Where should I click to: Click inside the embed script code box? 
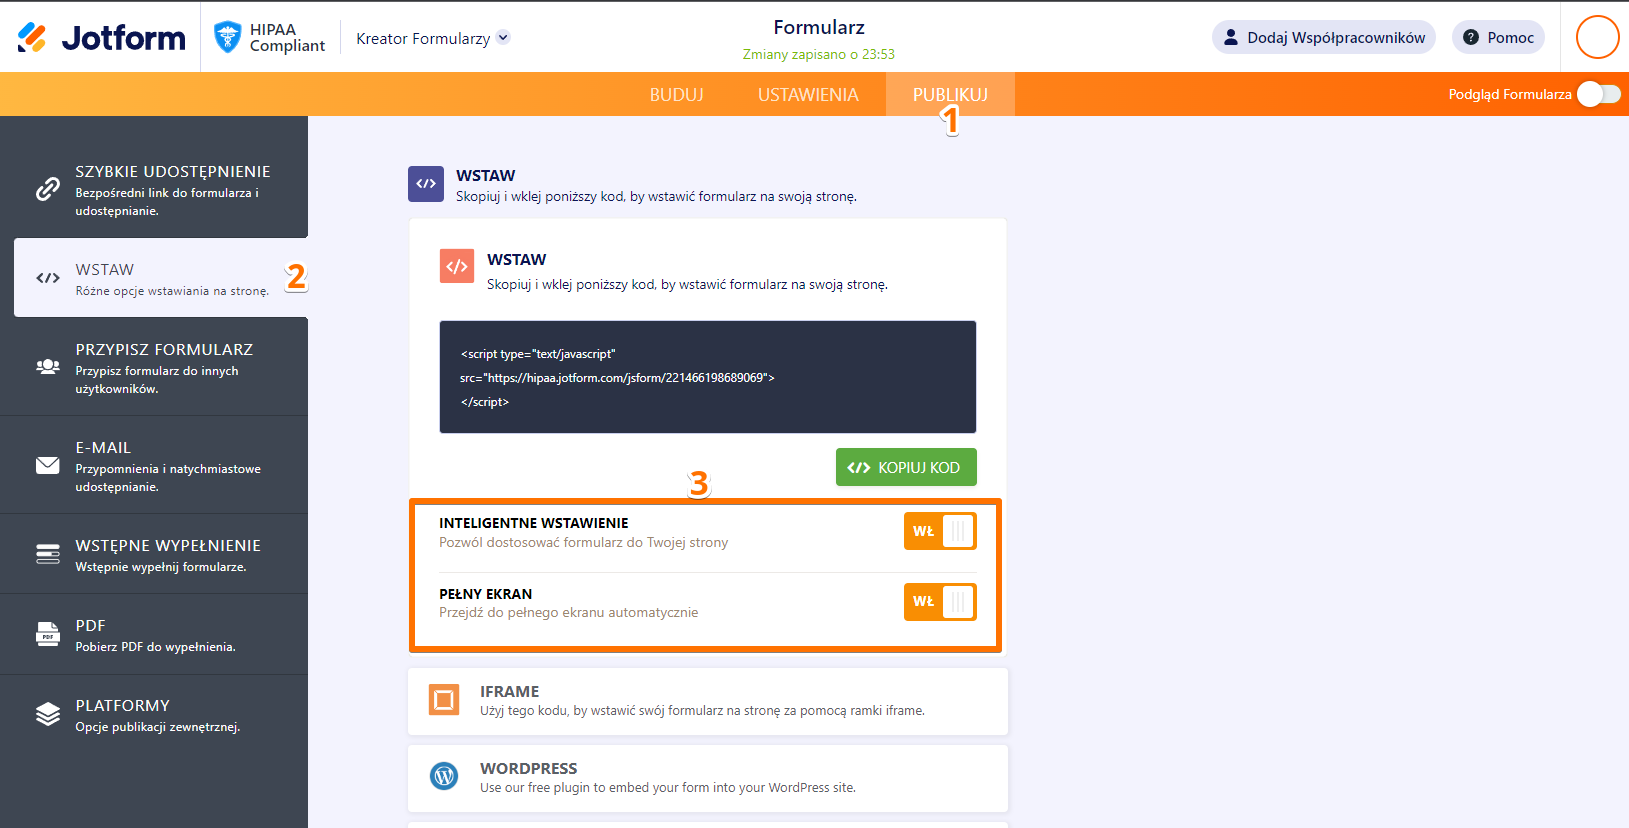708,377
